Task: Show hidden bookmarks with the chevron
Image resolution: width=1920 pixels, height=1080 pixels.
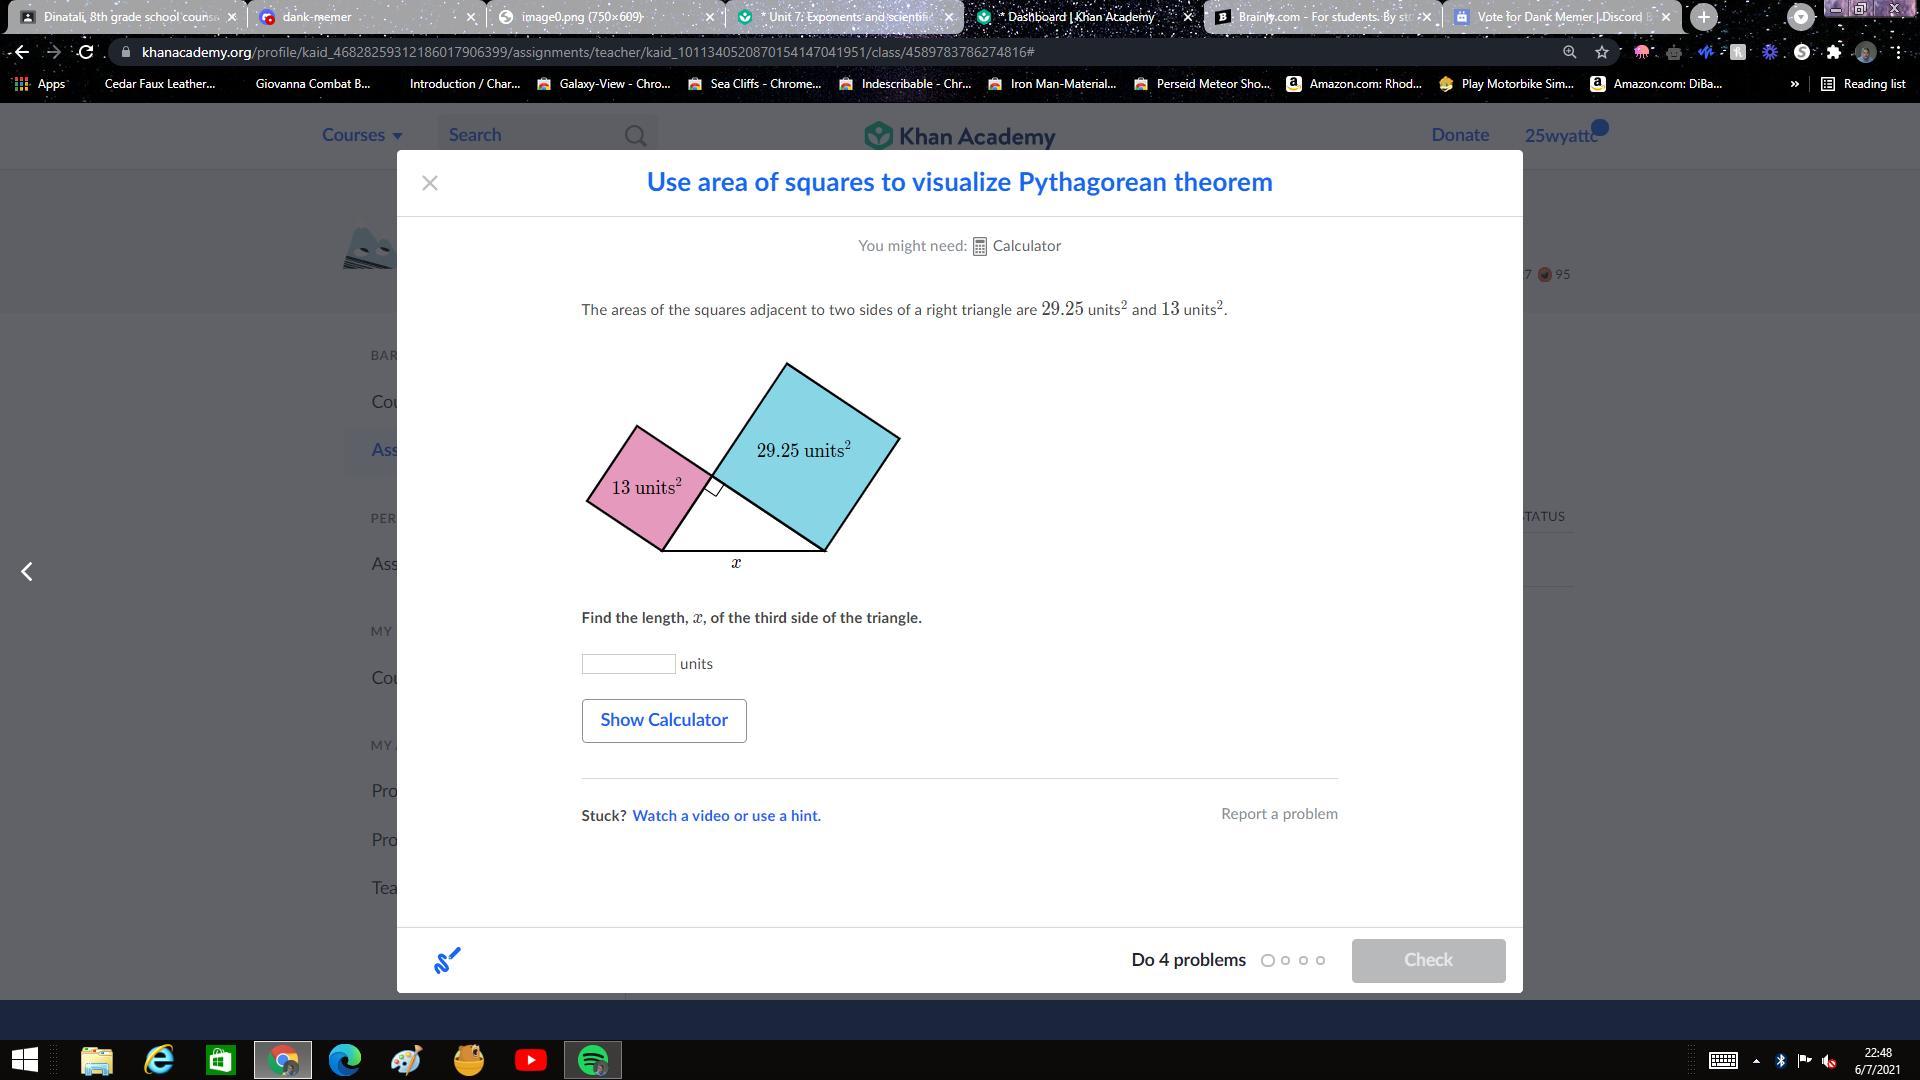Action: pos(1794,84)
